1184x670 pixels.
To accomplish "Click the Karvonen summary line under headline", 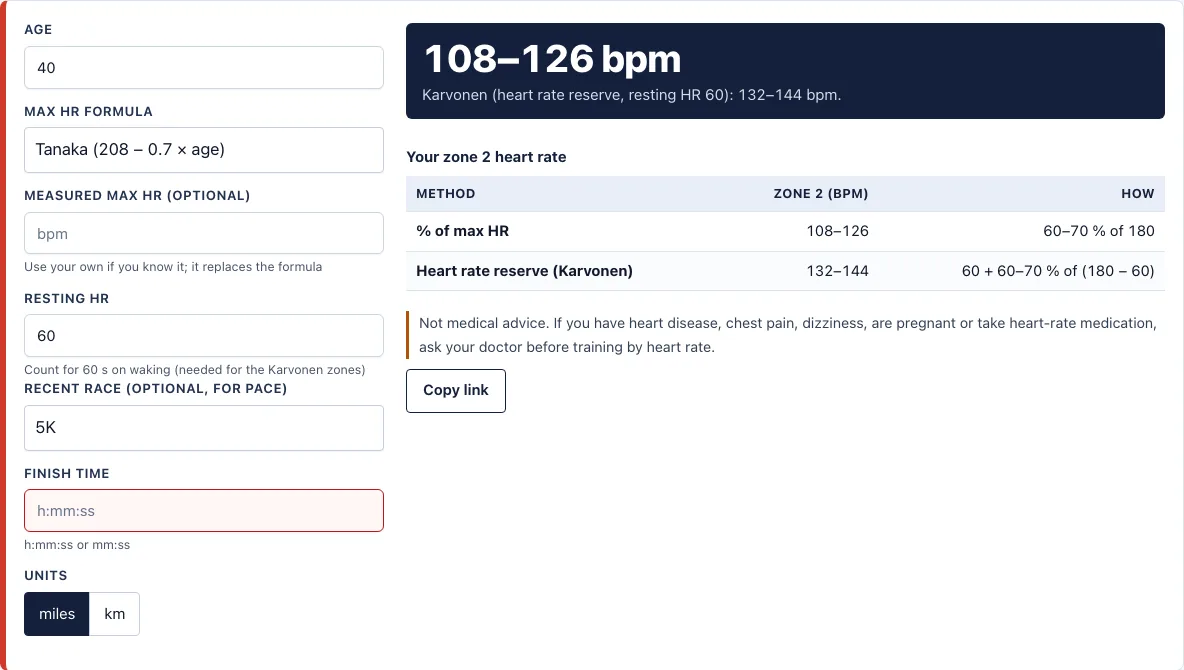I will click(x=631, y=95).
